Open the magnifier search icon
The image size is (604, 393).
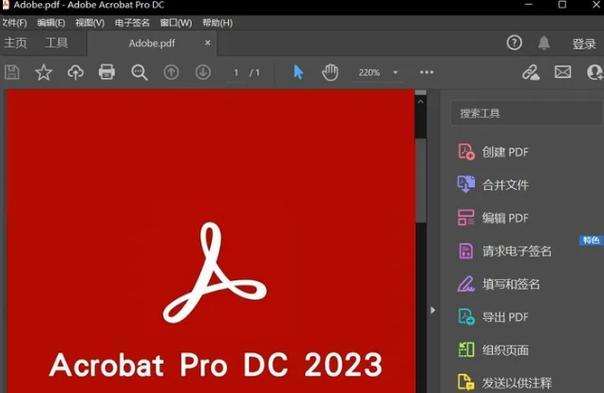pyautogui.click(x=139, y=72)
